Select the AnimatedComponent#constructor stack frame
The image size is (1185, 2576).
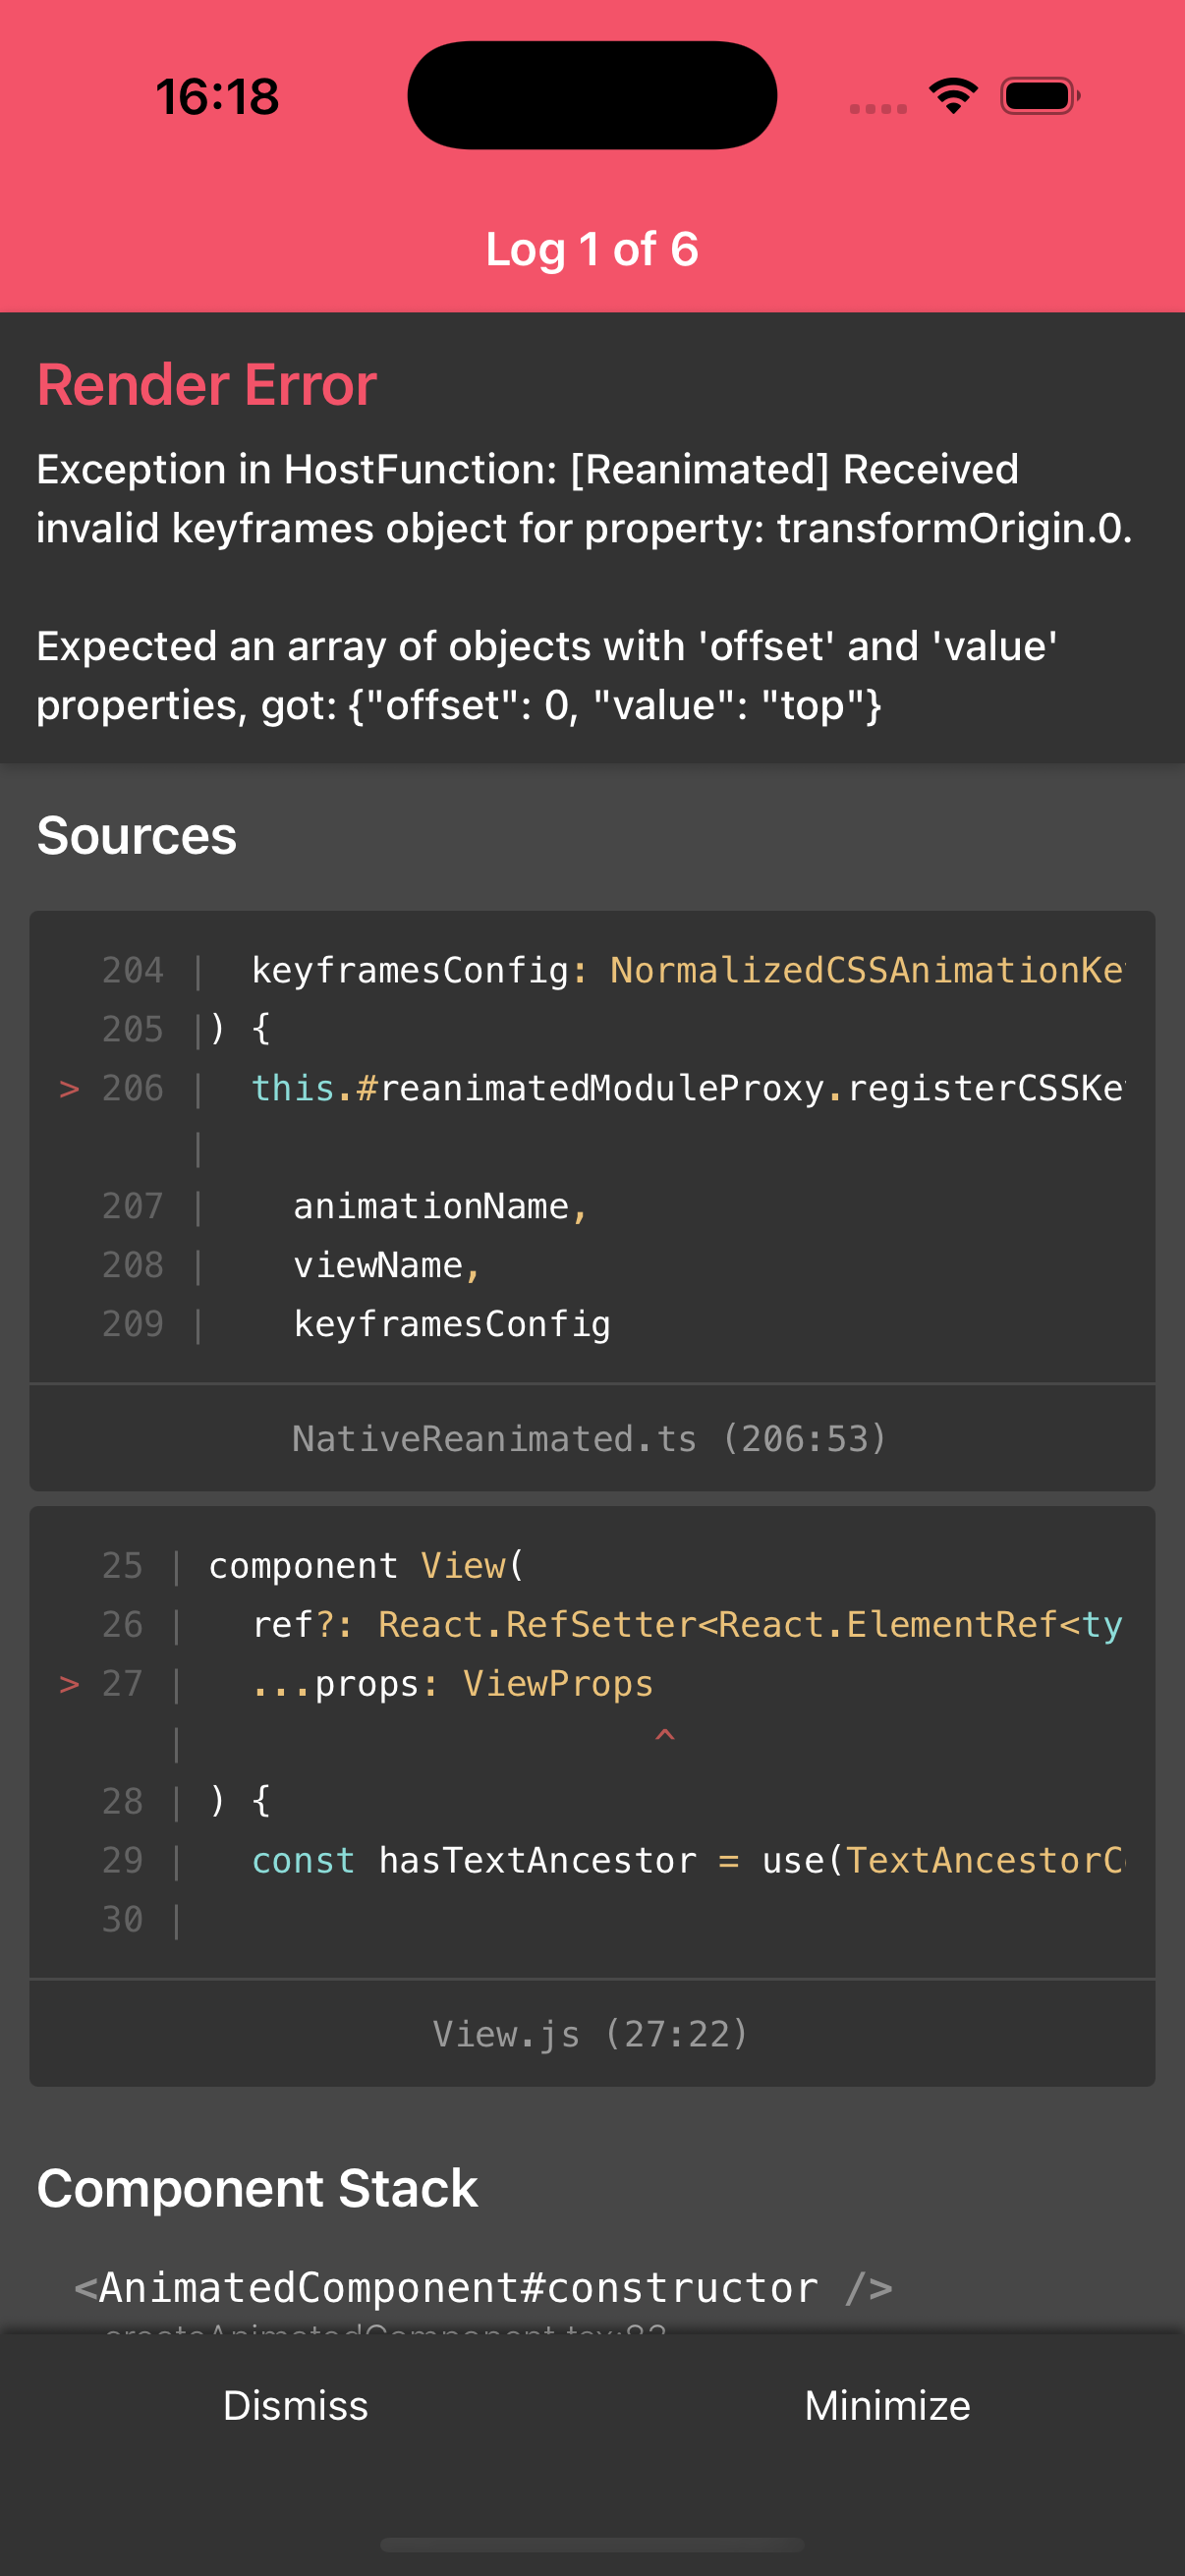pos(483,2288)
